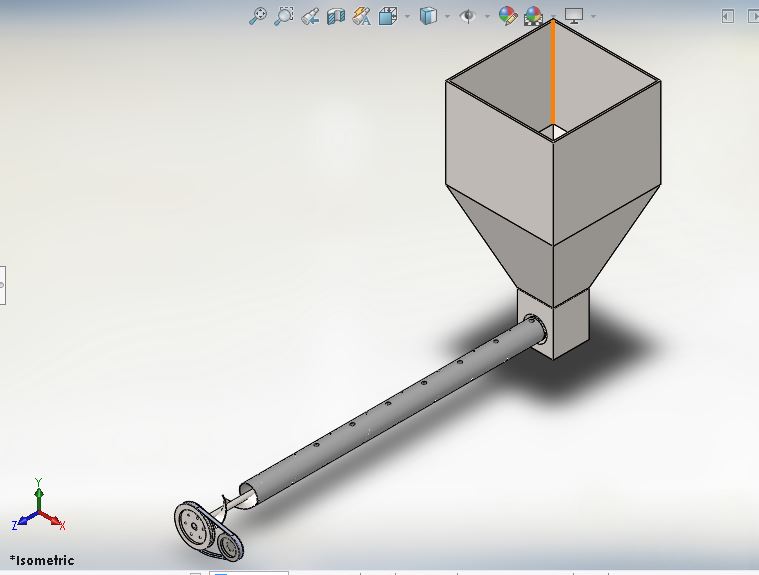This screenshot has width=759, height=575.
Task: Click the Y axis of the triad
Action: (x=38, y=494)
